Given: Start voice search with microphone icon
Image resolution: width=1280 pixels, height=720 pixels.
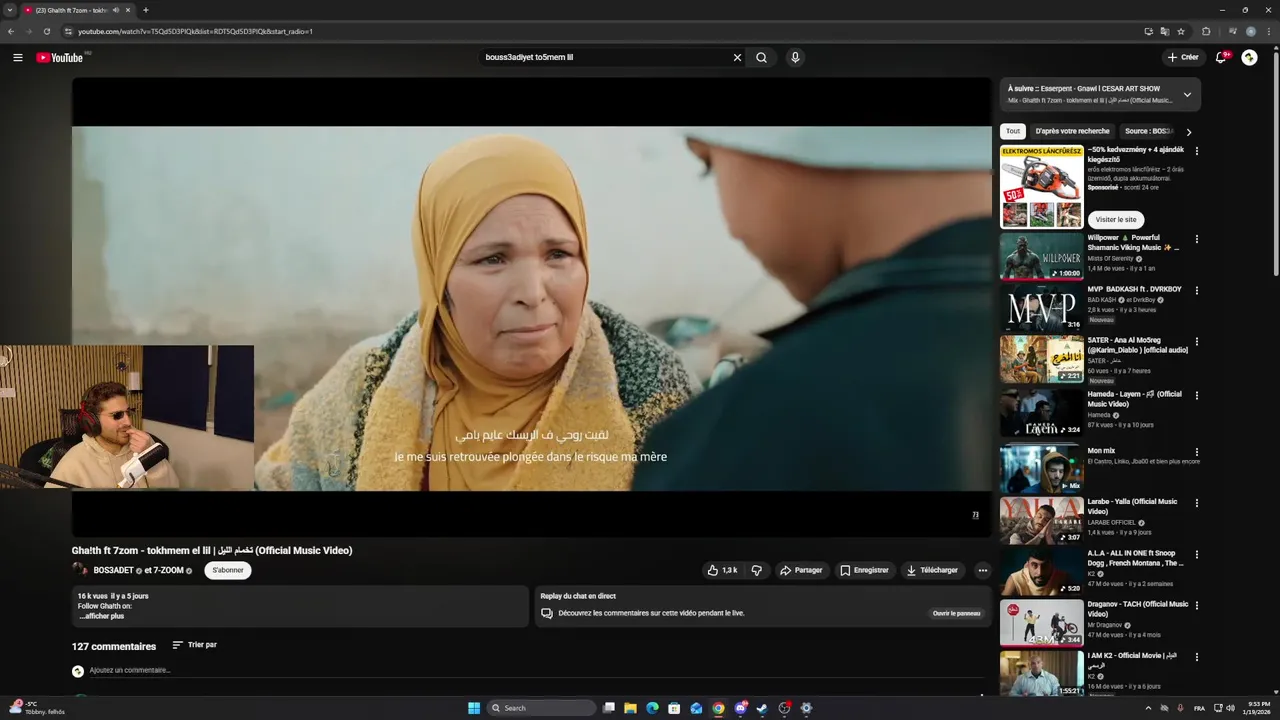Looking at the screenshot, I should click(795, 58).
